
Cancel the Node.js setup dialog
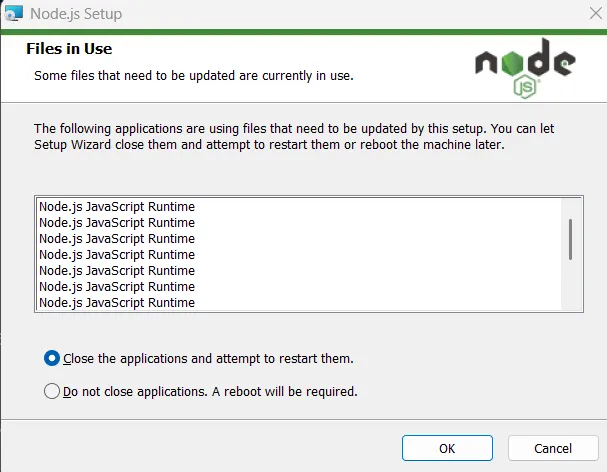pos(553,448)
